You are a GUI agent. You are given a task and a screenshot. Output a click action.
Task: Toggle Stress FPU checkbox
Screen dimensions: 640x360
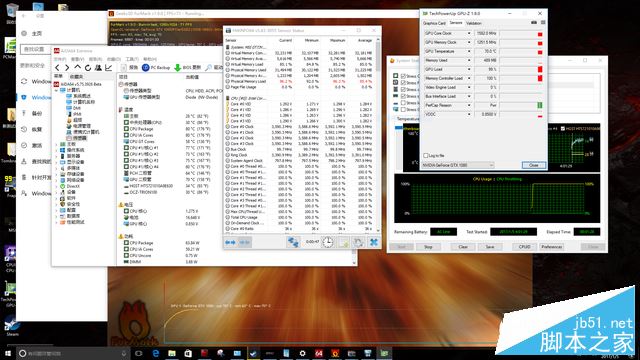tap(403, 83)
